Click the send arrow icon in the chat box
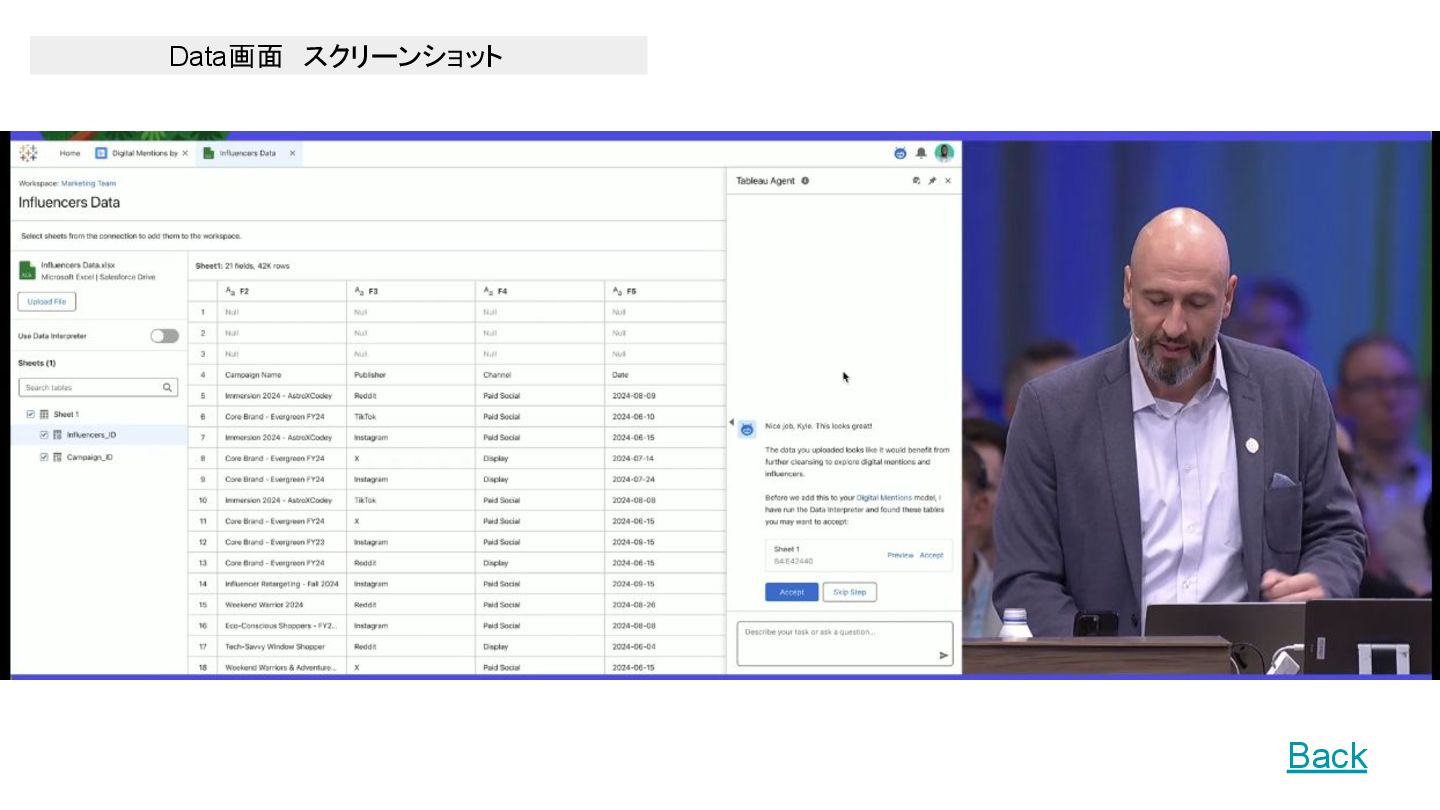The width and height of the screenshot is (1440, 810). coord(943,656)
